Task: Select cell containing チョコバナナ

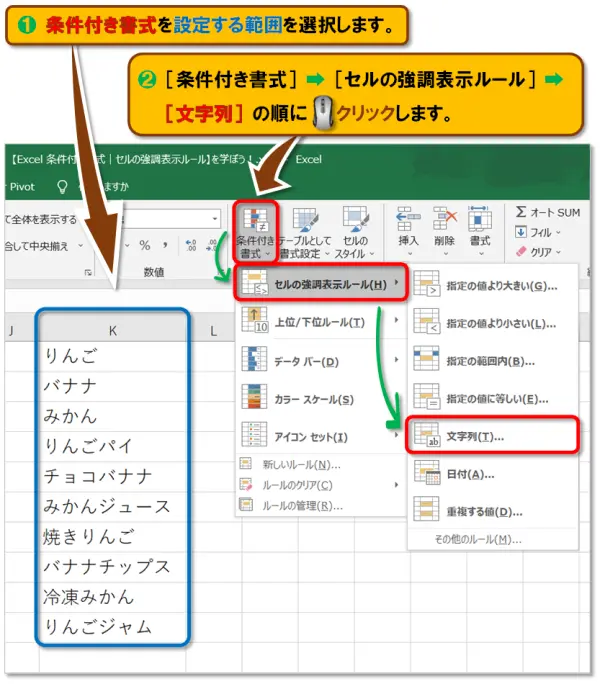Action: [x=113, y=477]
